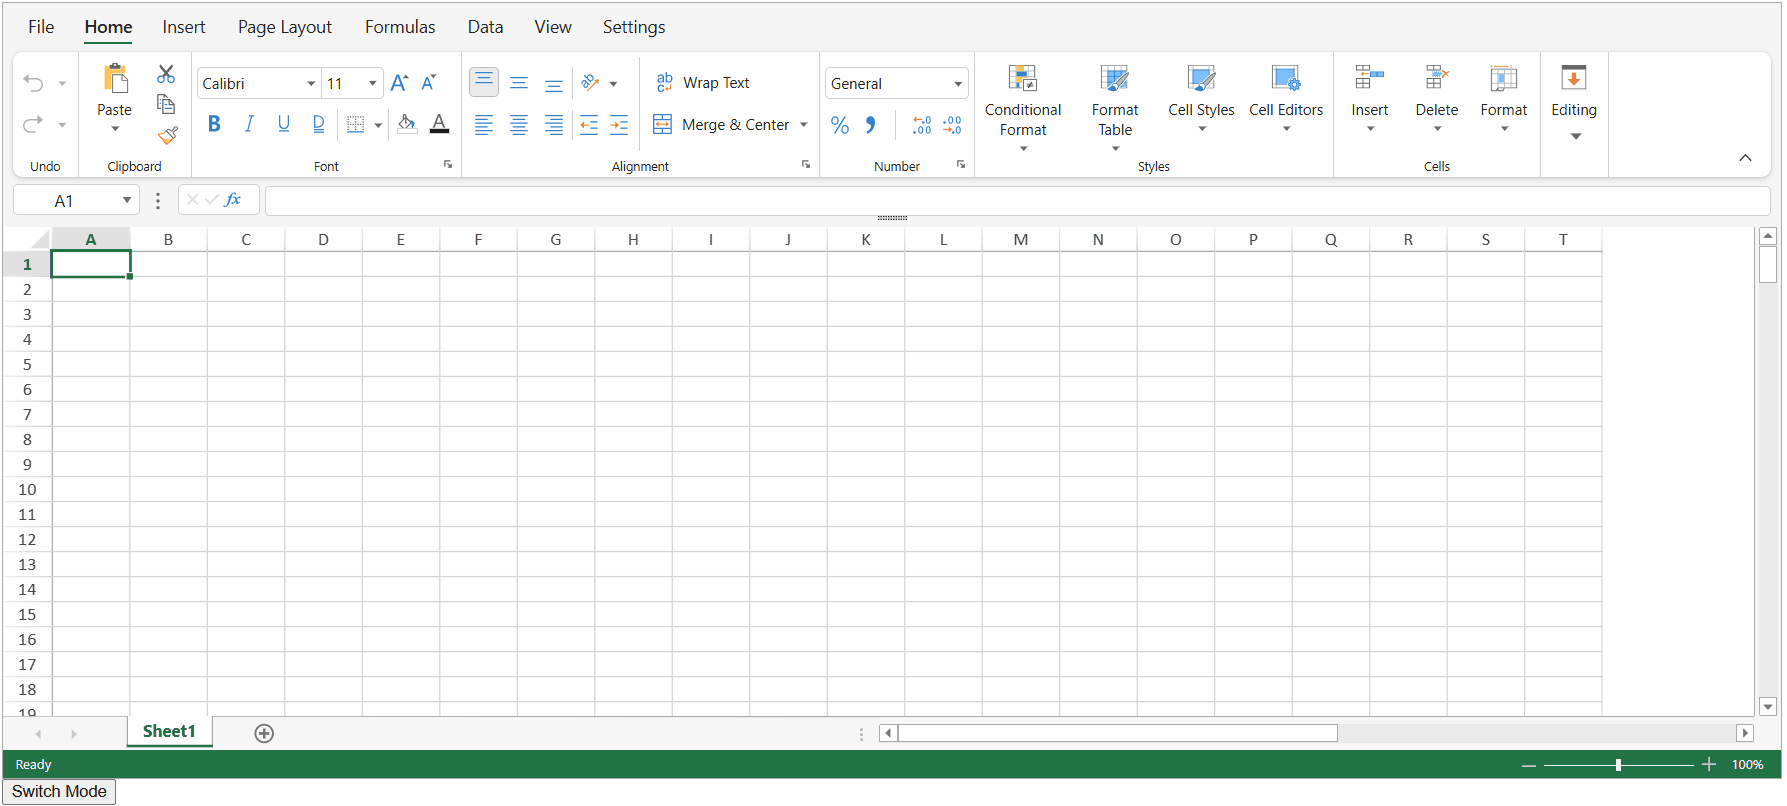Image resolution: width=1787 pixels, height=806 pixels.
Task: Open the fill color bucket
Action: [x=407, y=124]
